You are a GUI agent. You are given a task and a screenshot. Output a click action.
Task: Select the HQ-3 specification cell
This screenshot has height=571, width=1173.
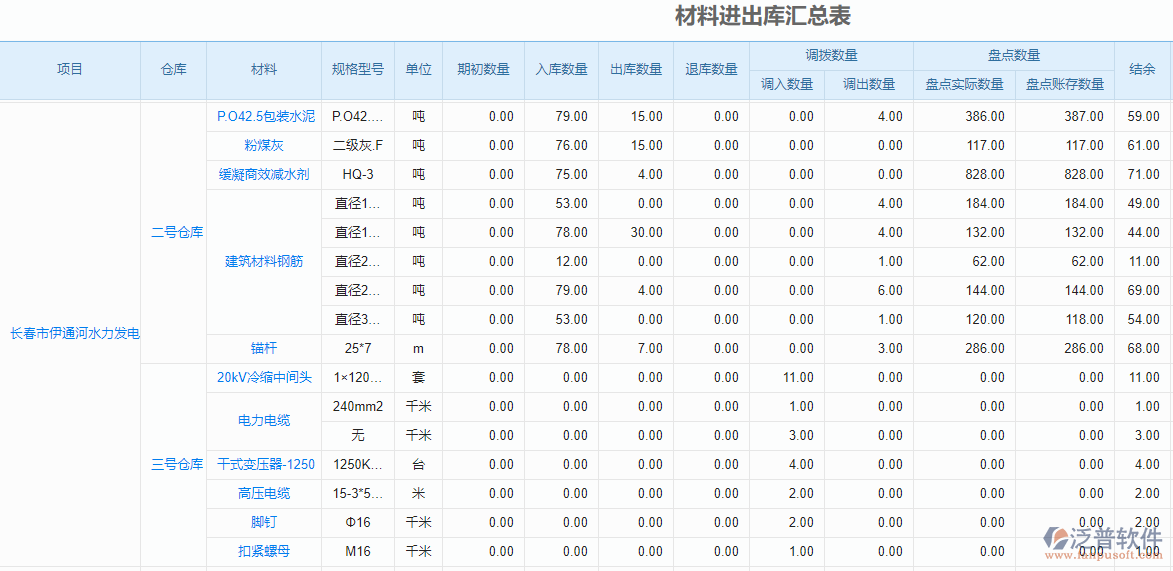tap(358, 174)
